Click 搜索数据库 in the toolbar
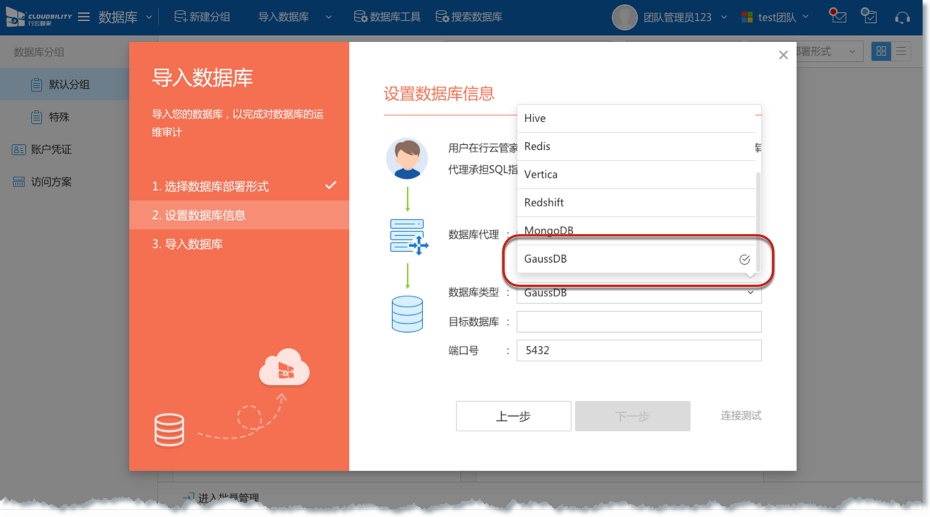 (x=468, y=17)
